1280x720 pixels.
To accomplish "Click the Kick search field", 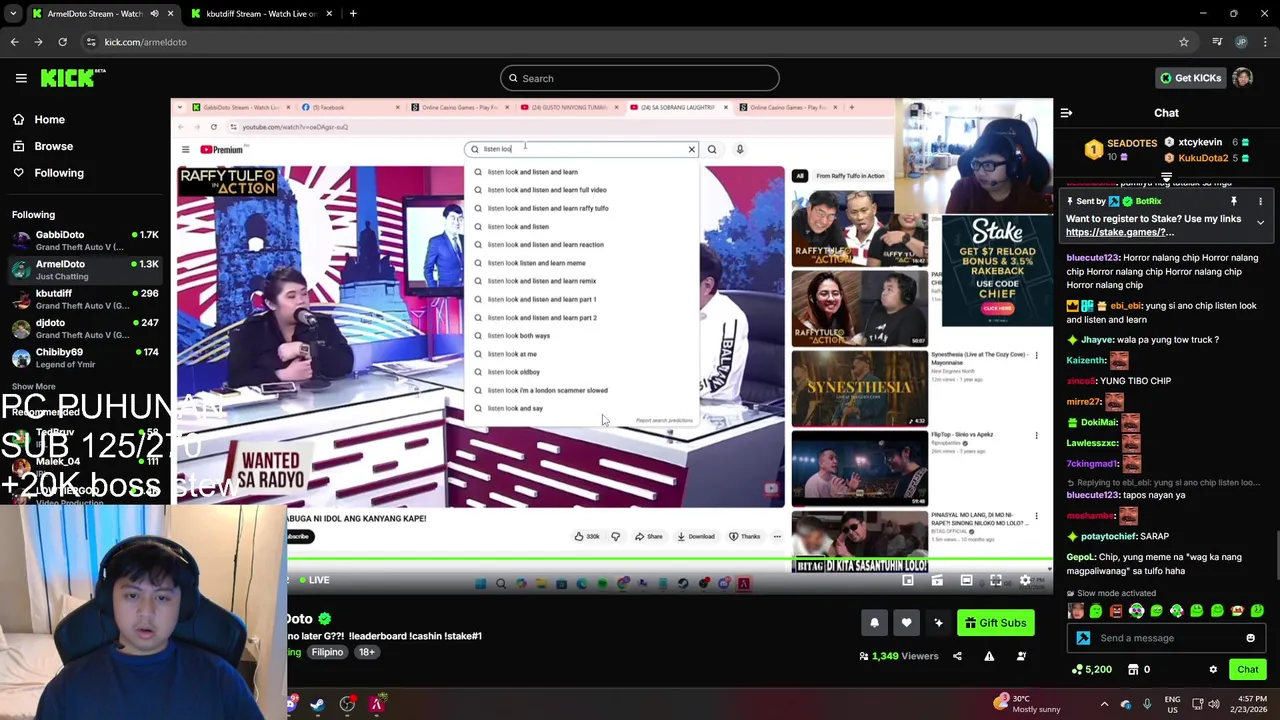I will pos(640,78).
